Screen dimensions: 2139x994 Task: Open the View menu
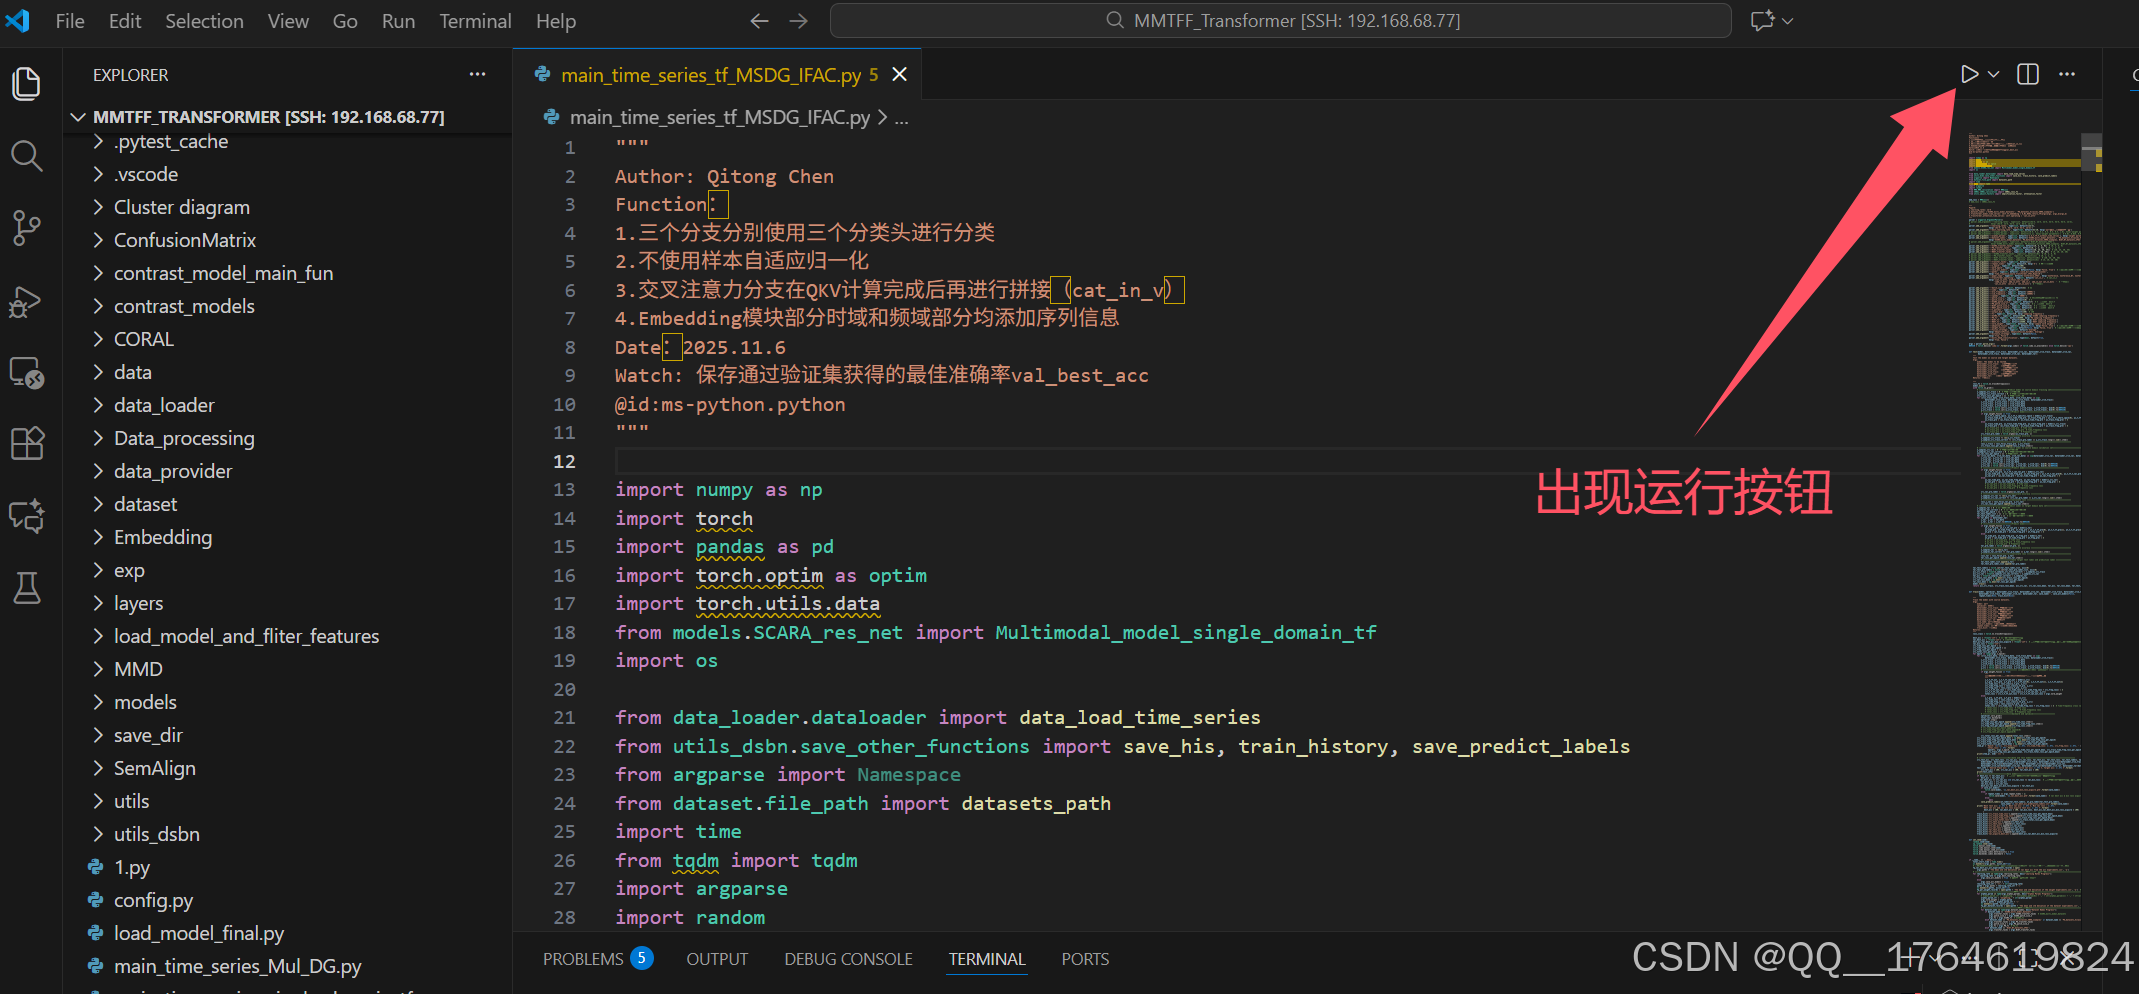pos(288,21)
